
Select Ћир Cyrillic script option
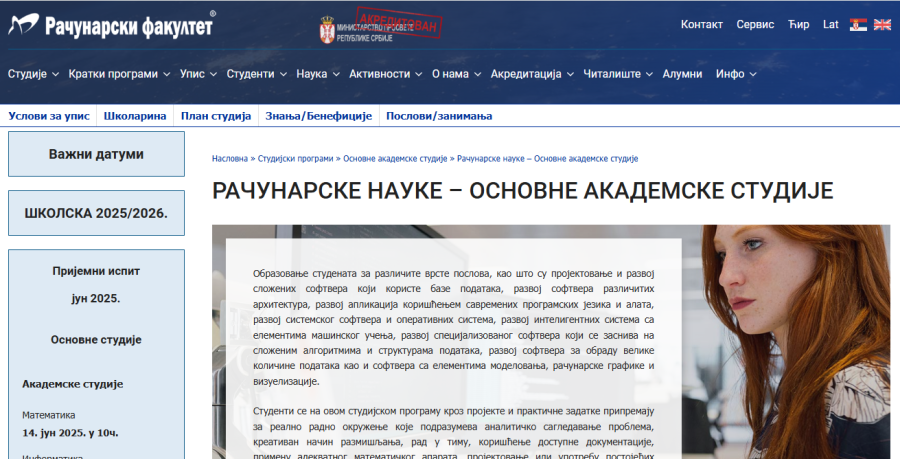798,25
